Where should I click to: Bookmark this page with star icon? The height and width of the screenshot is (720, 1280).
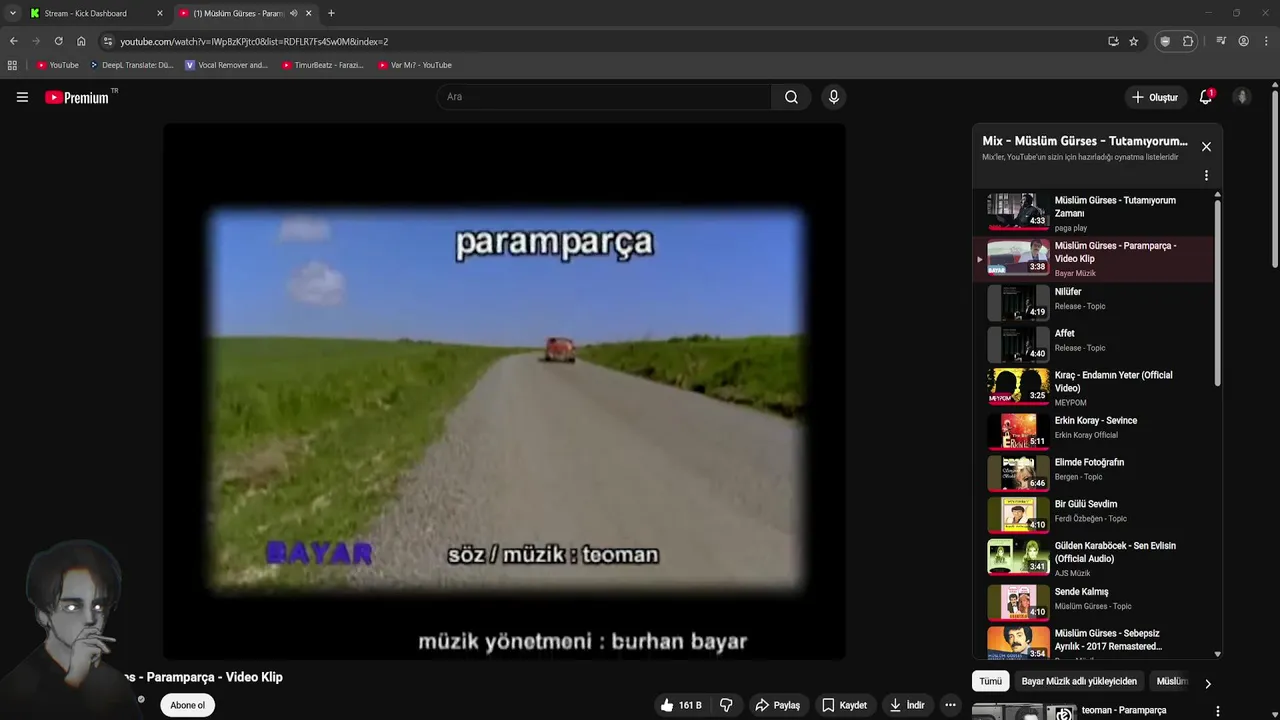pos(1133,41)
